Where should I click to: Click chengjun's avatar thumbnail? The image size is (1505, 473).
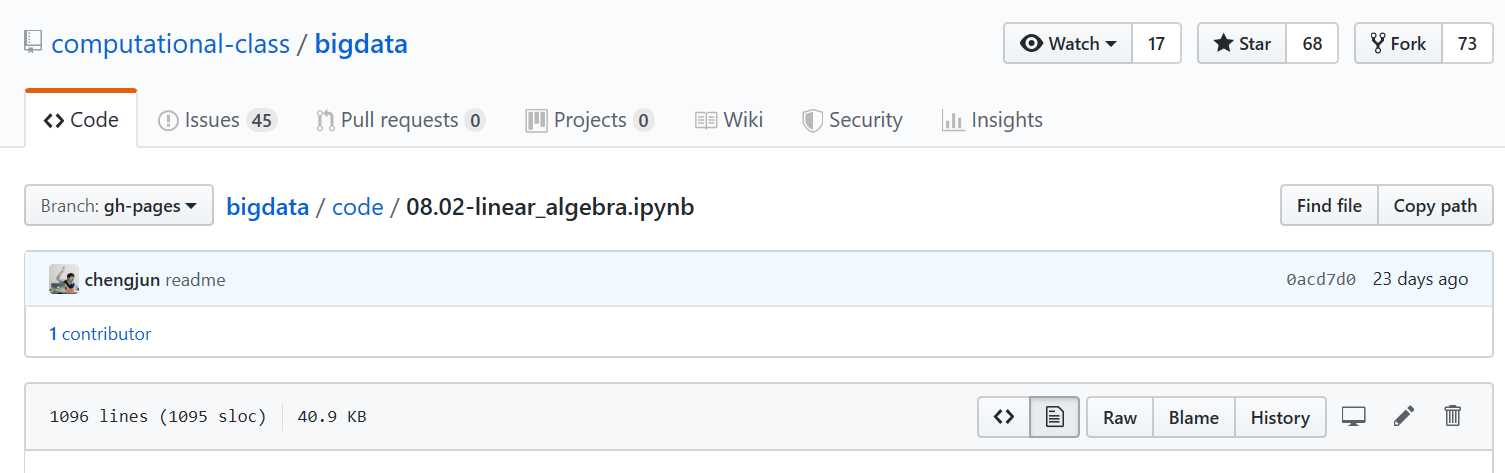64,279
